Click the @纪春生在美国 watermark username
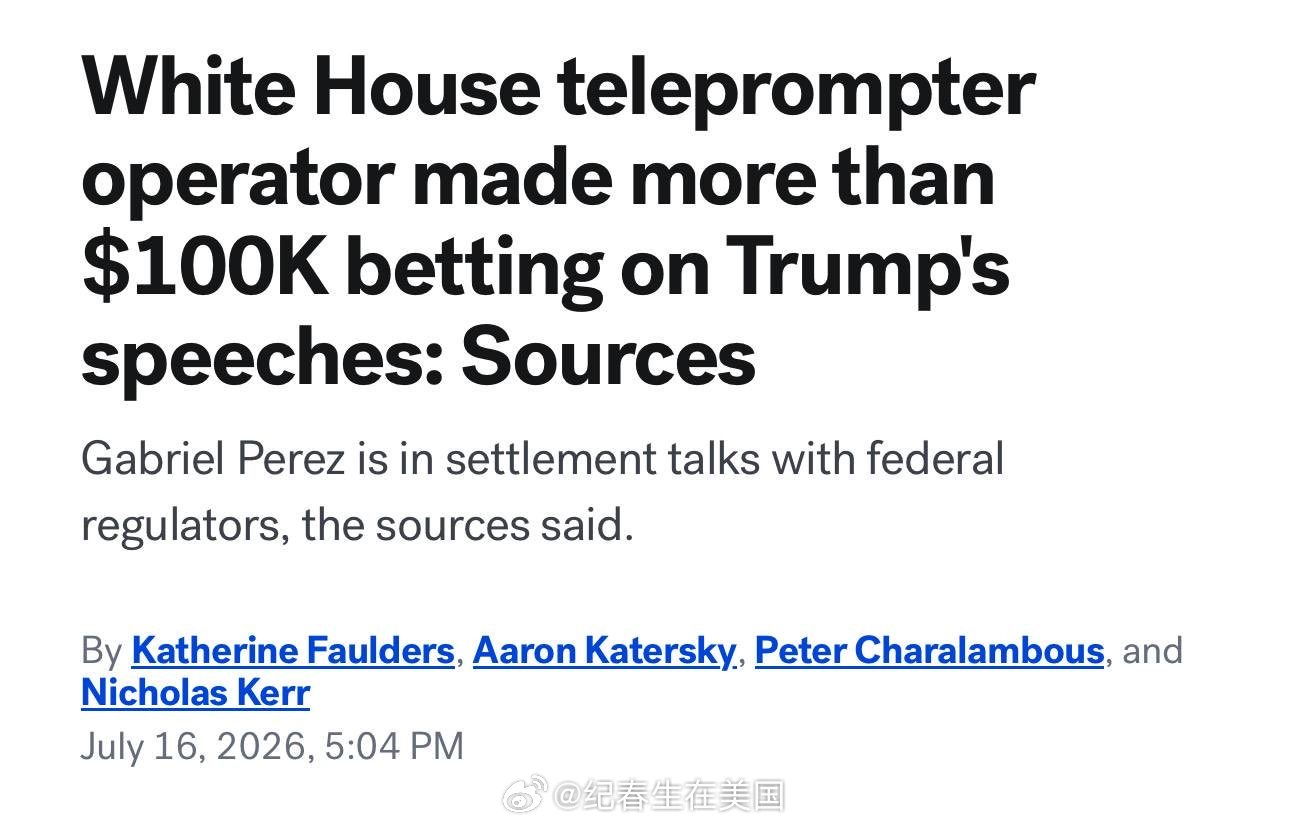The image size is (1290, 826). [669, 796]
